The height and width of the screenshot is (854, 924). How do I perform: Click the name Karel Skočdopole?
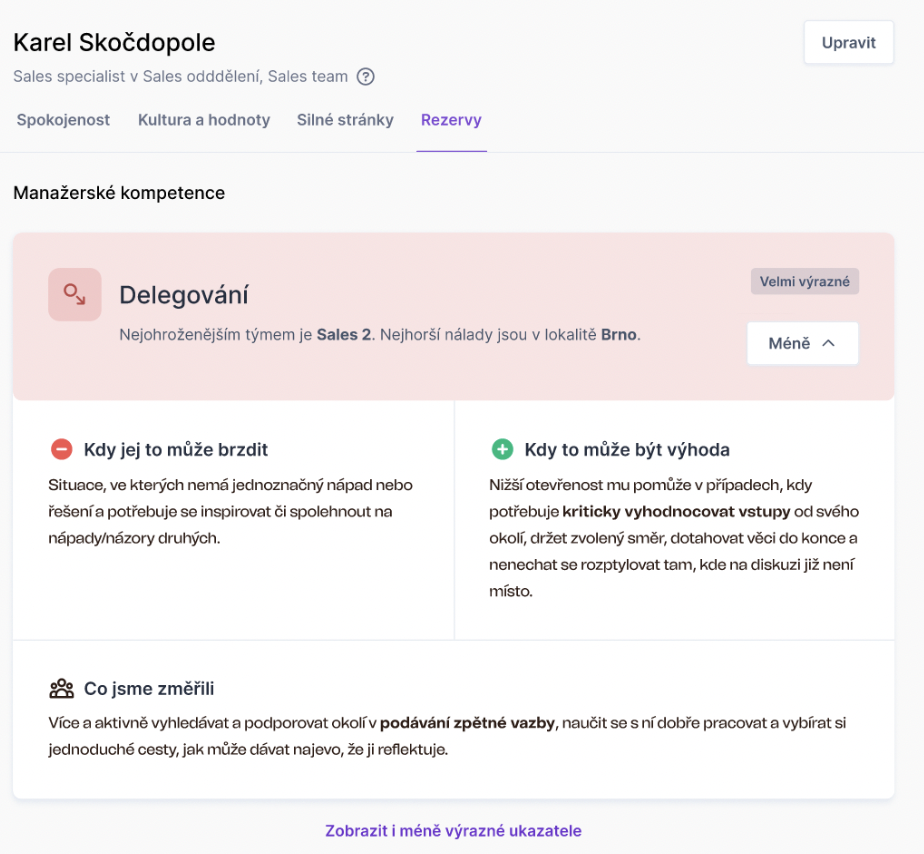click(x=114, y=42)
